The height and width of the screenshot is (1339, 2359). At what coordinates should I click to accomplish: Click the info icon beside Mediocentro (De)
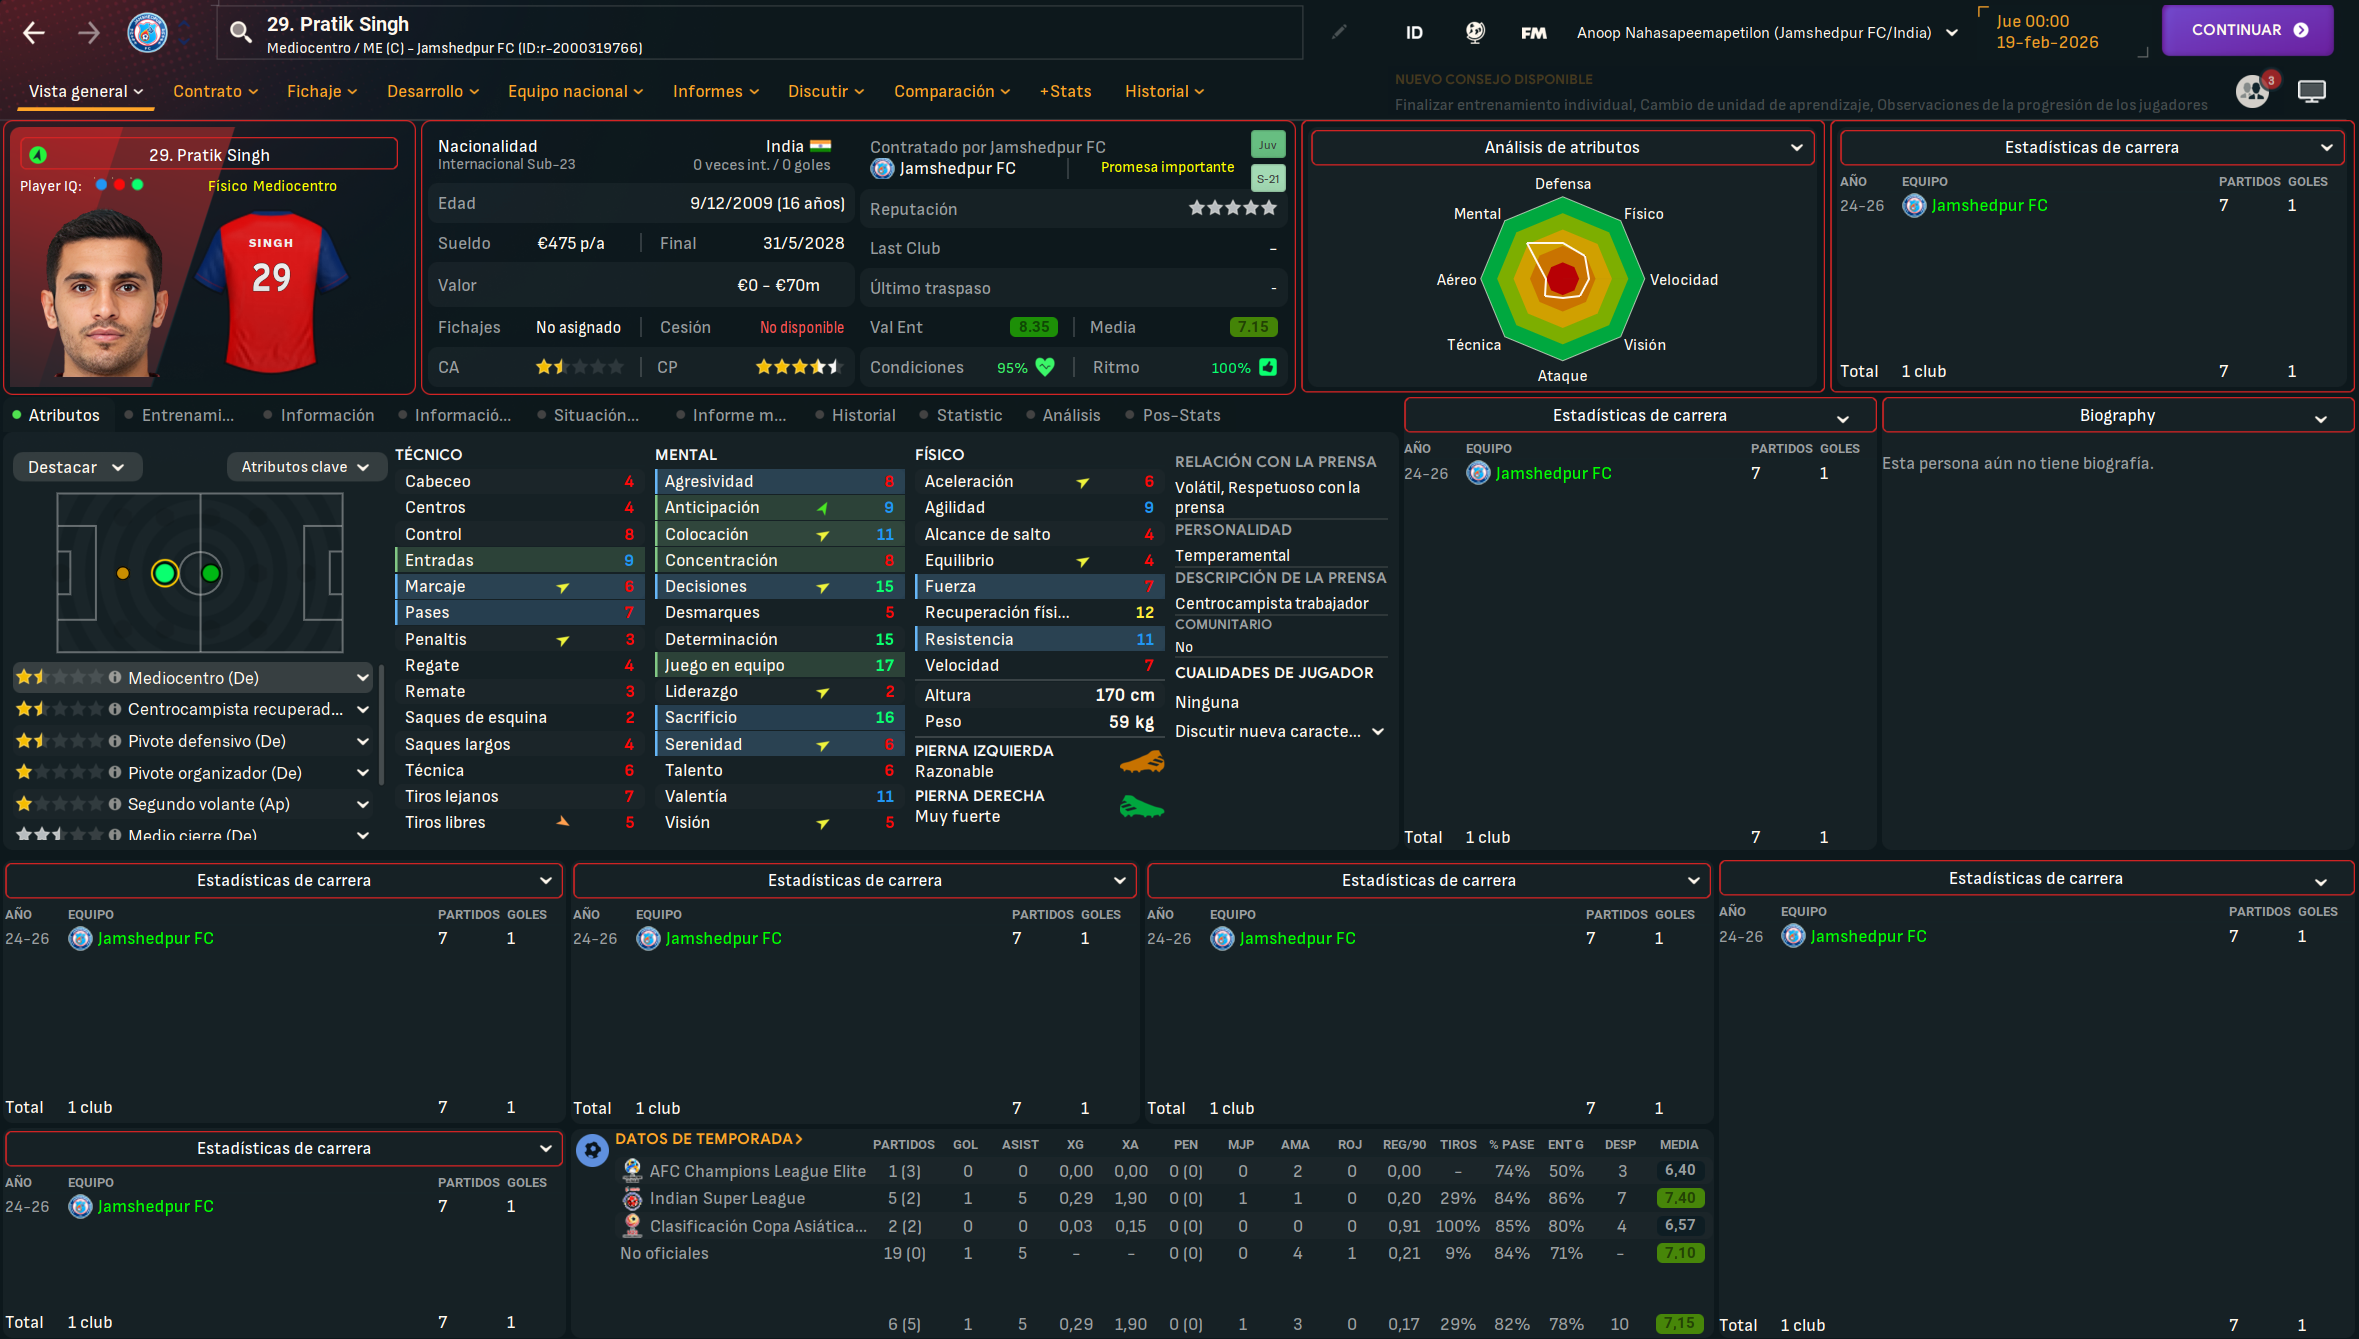115,677
